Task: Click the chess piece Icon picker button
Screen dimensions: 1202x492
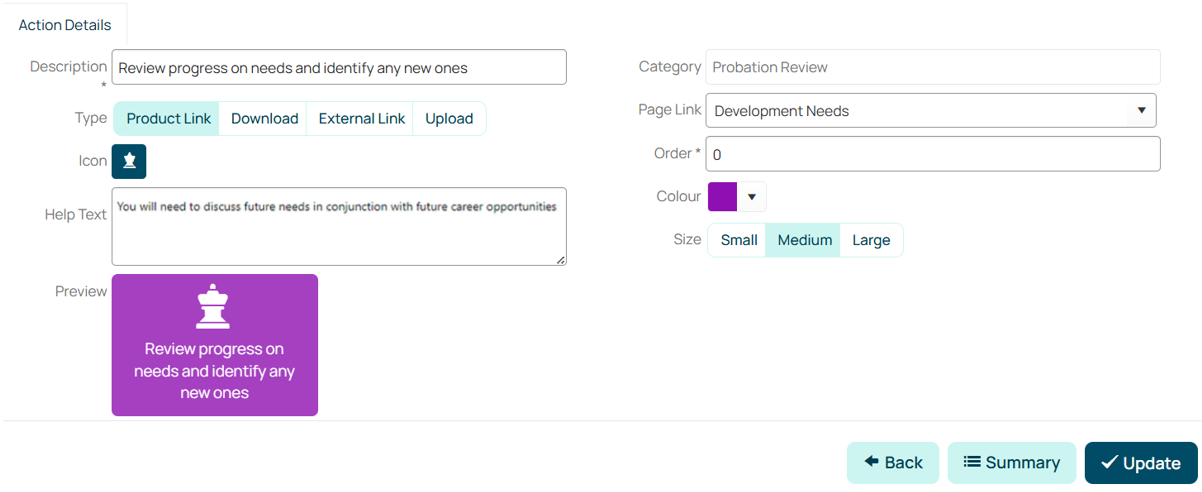Action: pos(129,161)
